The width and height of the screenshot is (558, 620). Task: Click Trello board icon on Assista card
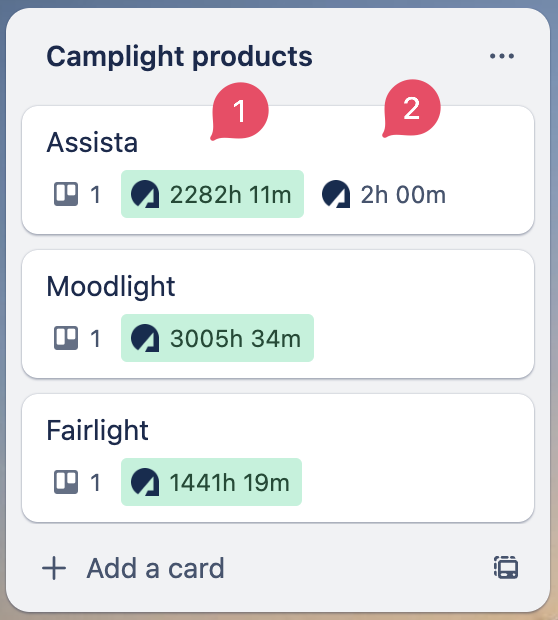(x=66, y=194)
